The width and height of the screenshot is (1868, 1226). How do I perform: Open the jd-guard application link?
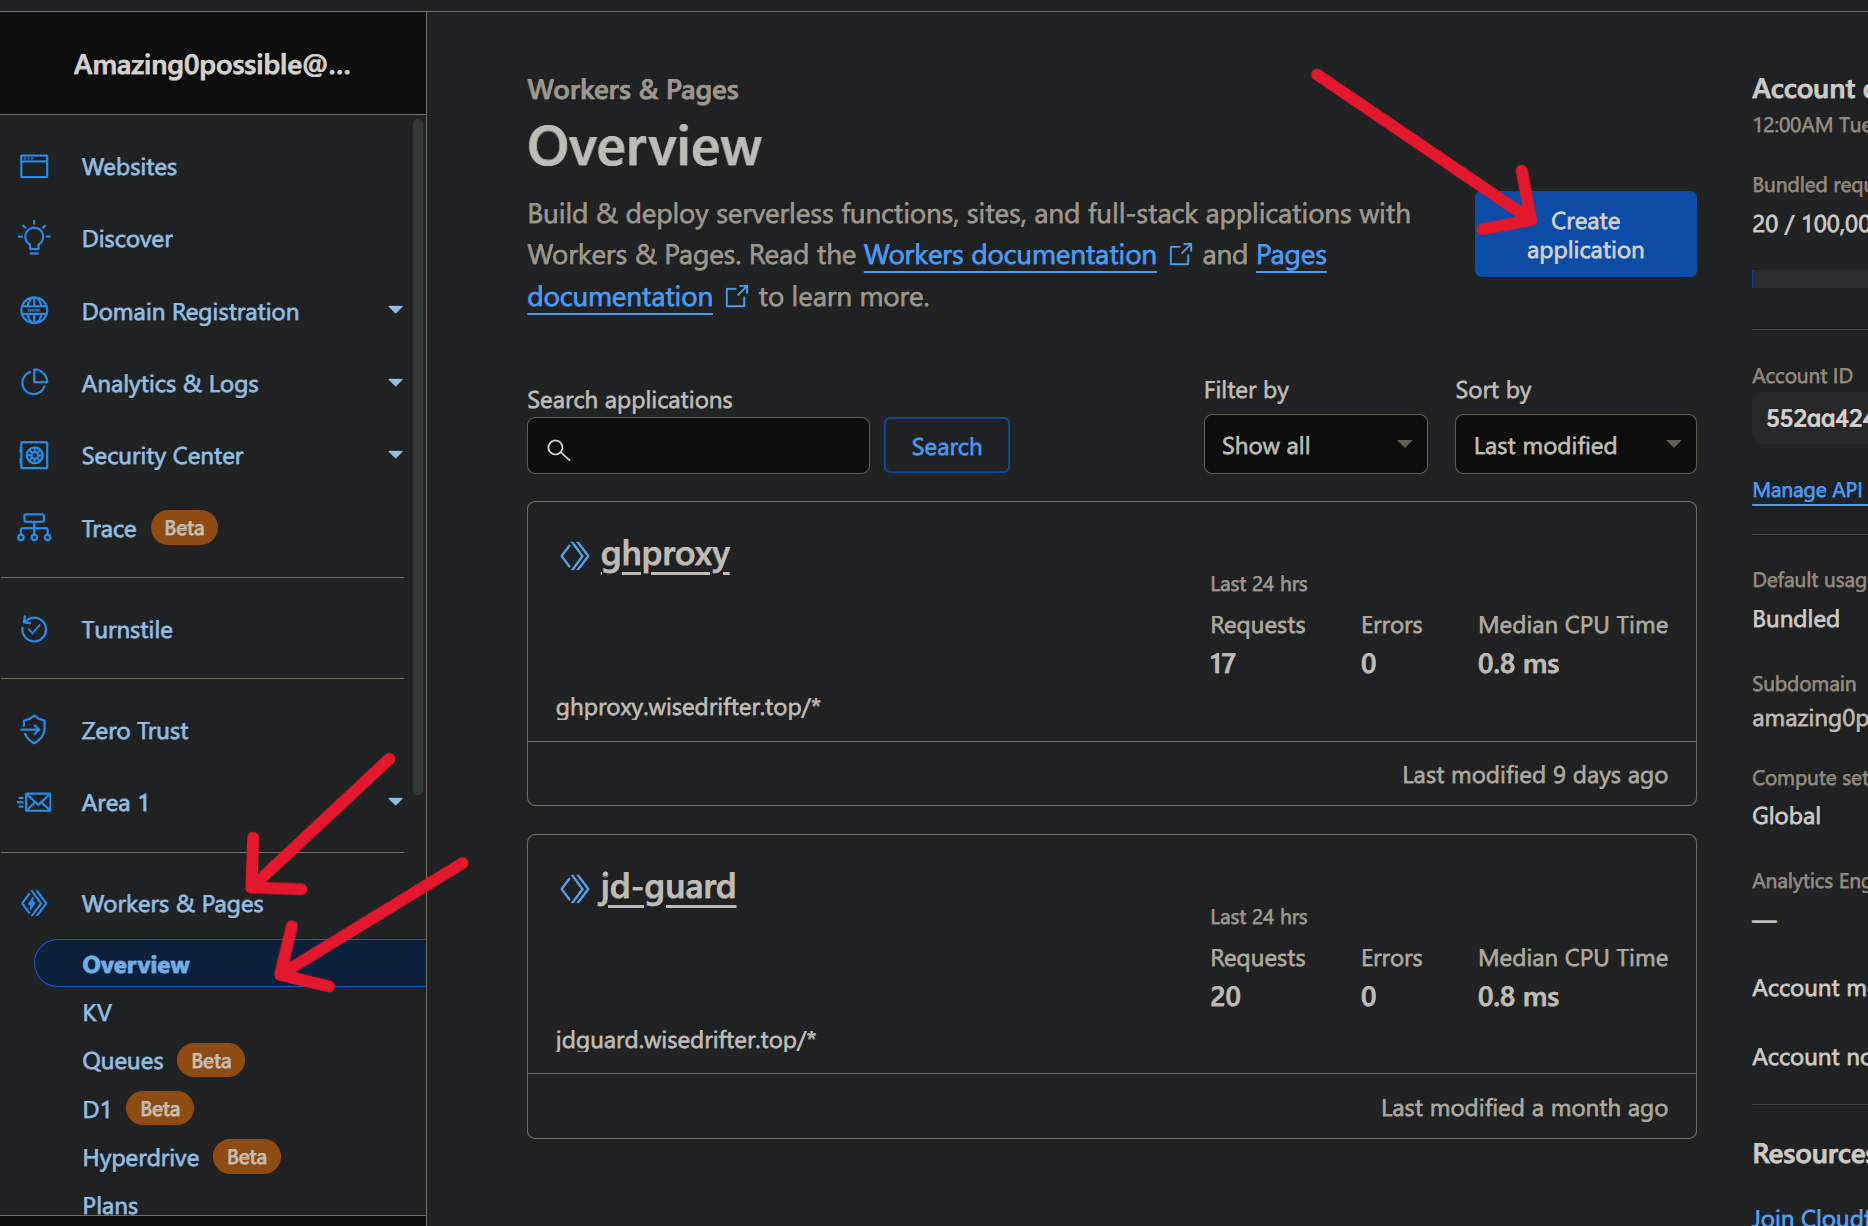[x=668, y=887]
